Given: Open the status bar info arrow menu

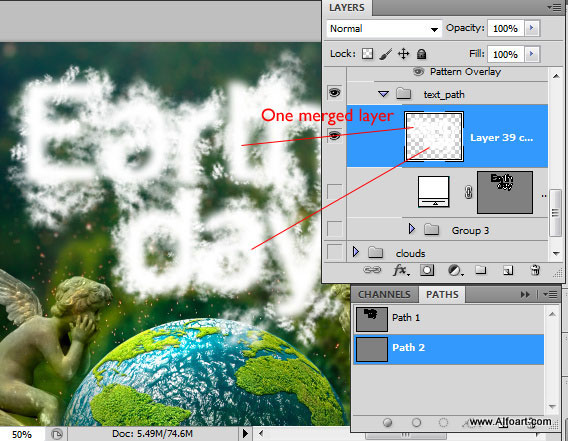Looking at the screenshot, I should click(245, 433).
